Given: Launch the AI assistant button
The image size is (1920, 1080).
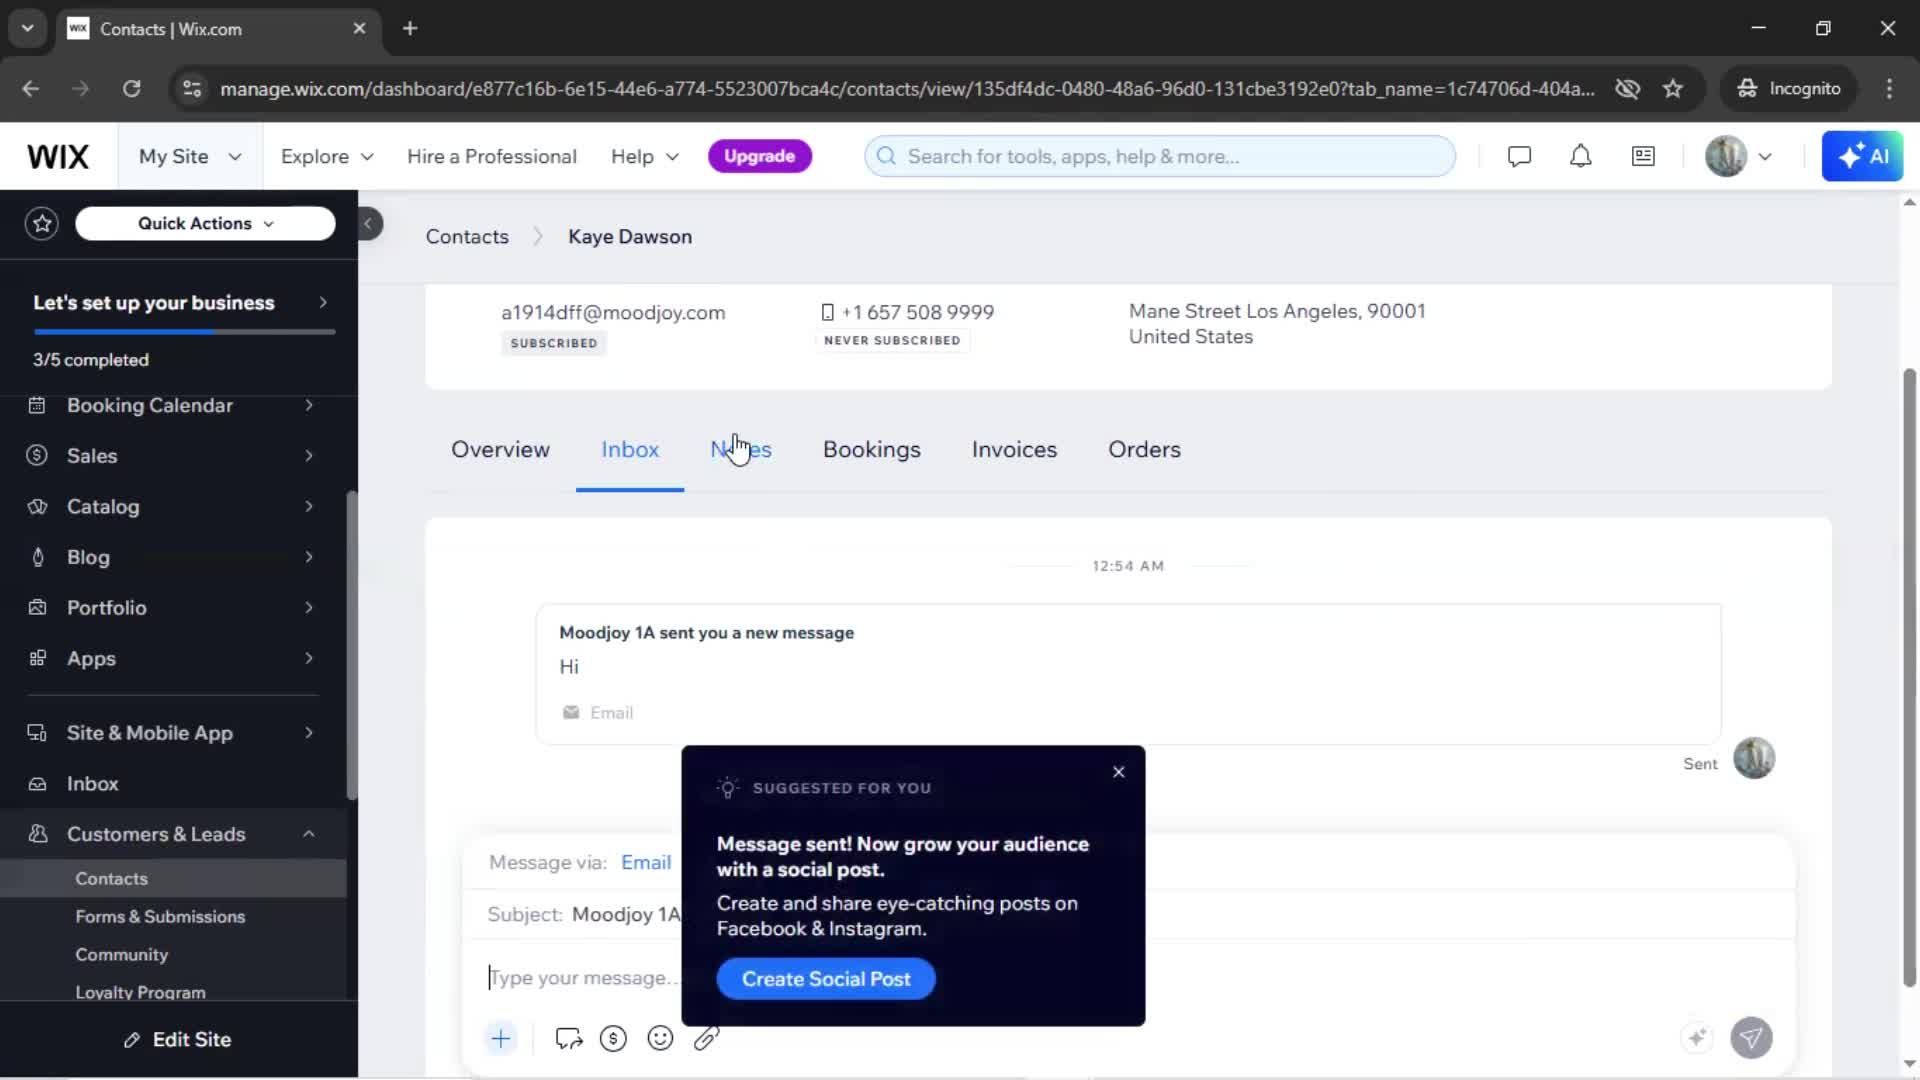Looking at the screenshot, I should tap(1862, 156).
